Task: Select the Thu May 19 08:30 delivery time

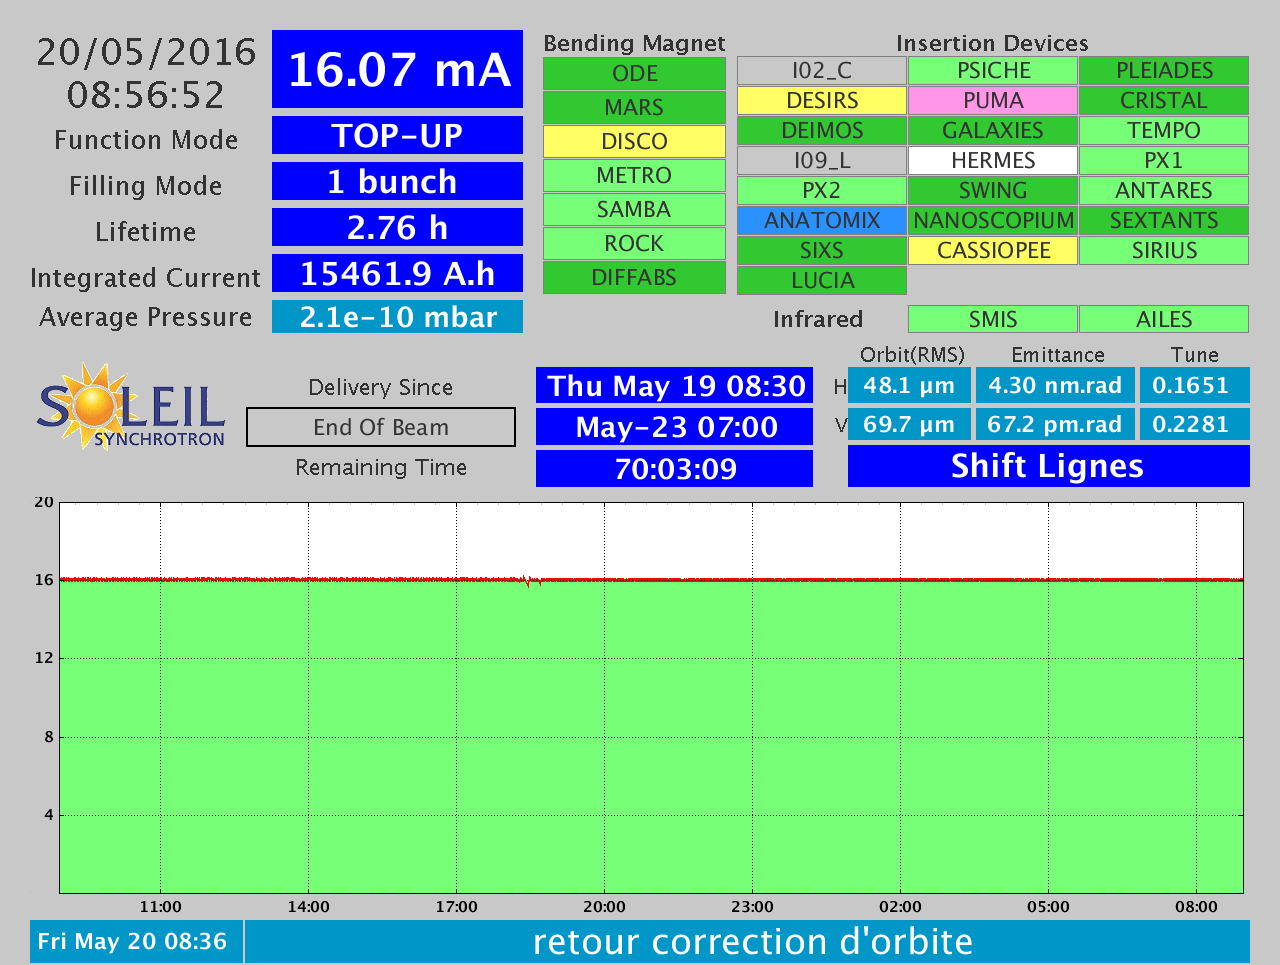Action: tap(675, 386)
